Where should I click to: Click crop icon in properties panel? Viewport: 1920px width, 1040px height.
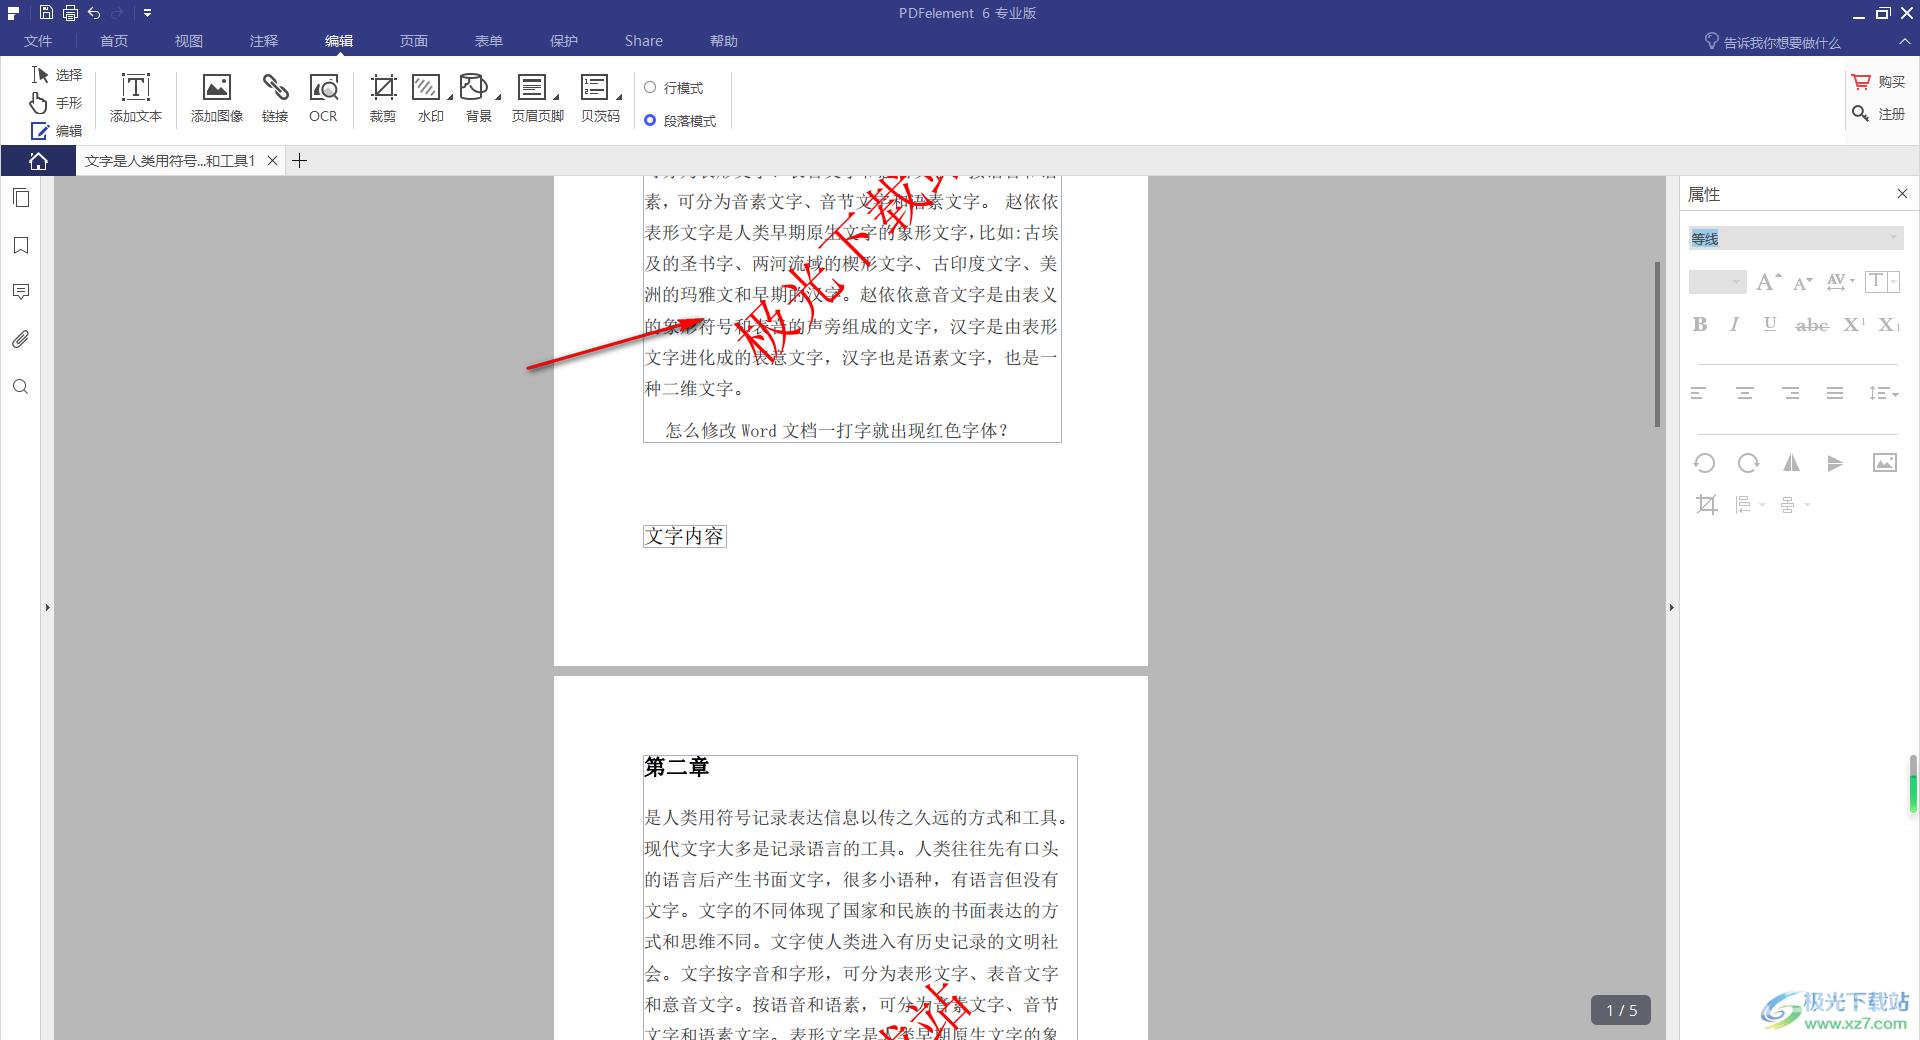click(x=1706, y=505)
